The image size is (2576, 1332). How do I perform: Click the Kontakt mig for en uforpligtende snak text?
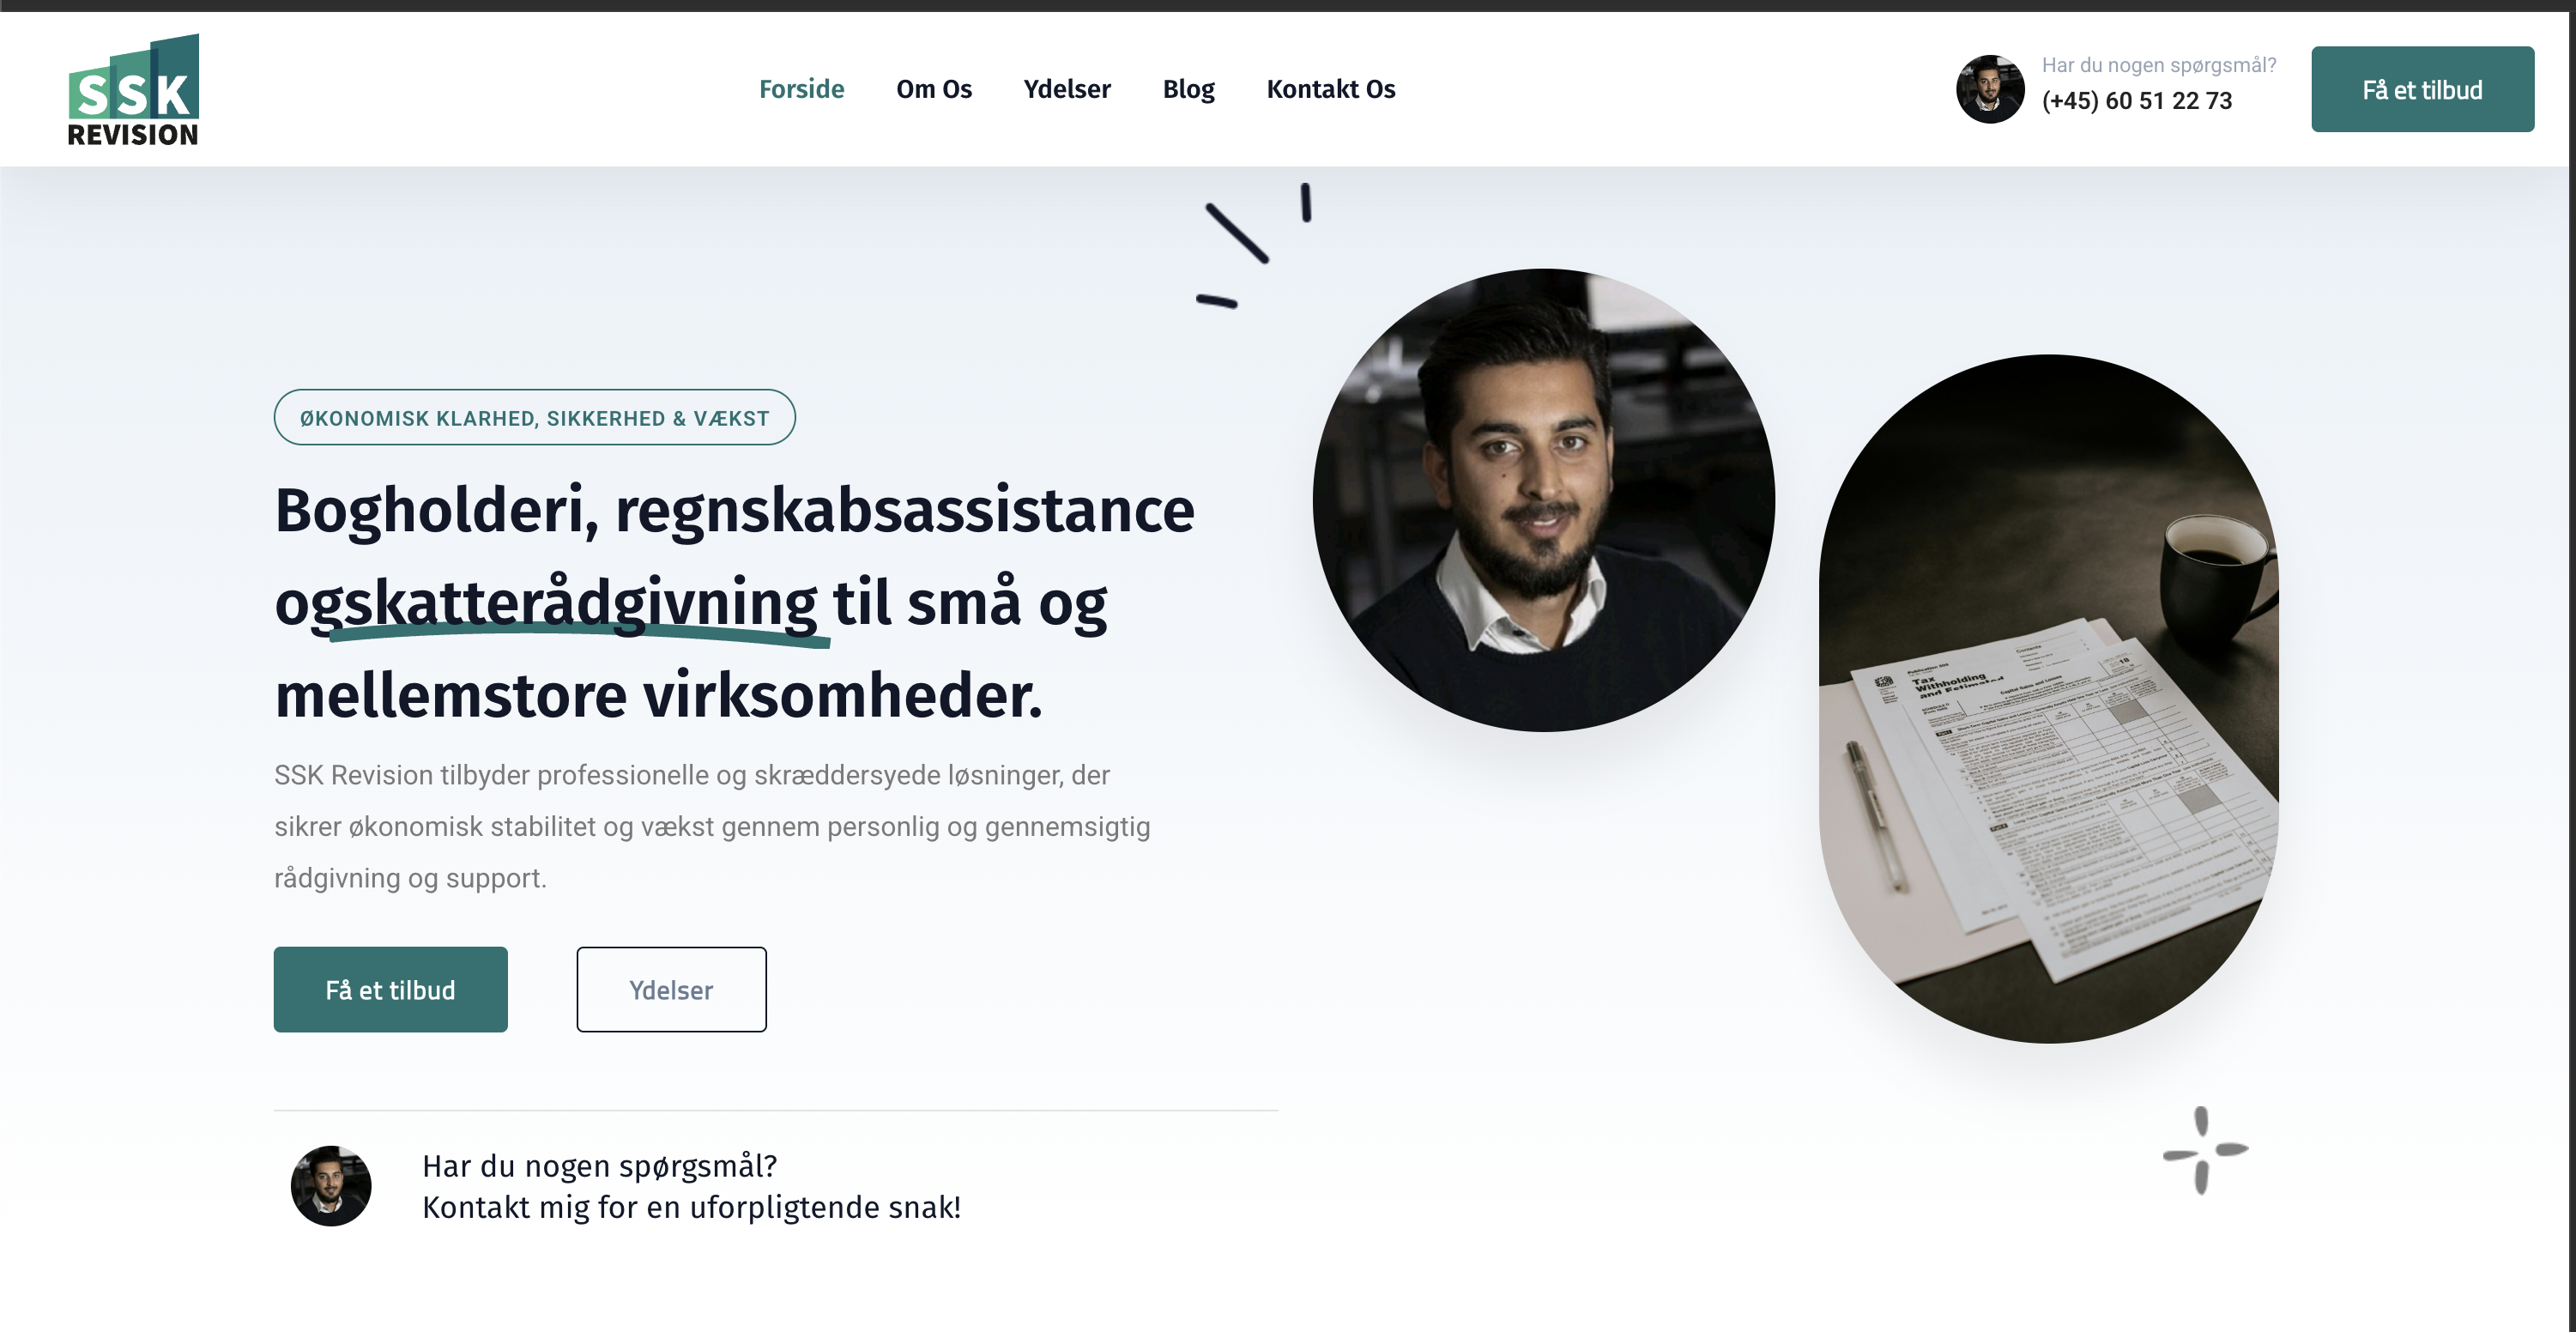point(691,1207)
